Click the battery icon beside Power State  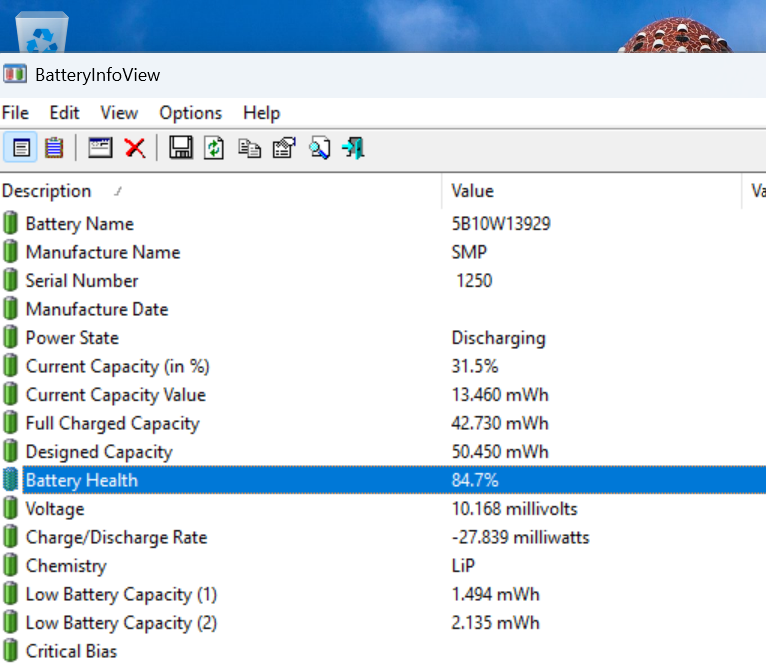(10, 337)
